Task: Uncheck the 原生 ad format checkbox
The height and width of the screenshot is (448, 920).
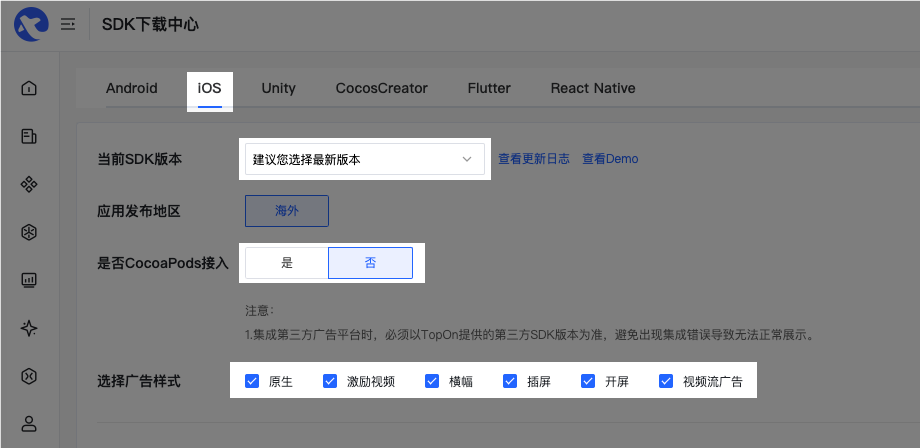Action: click(x=252, y=381)
